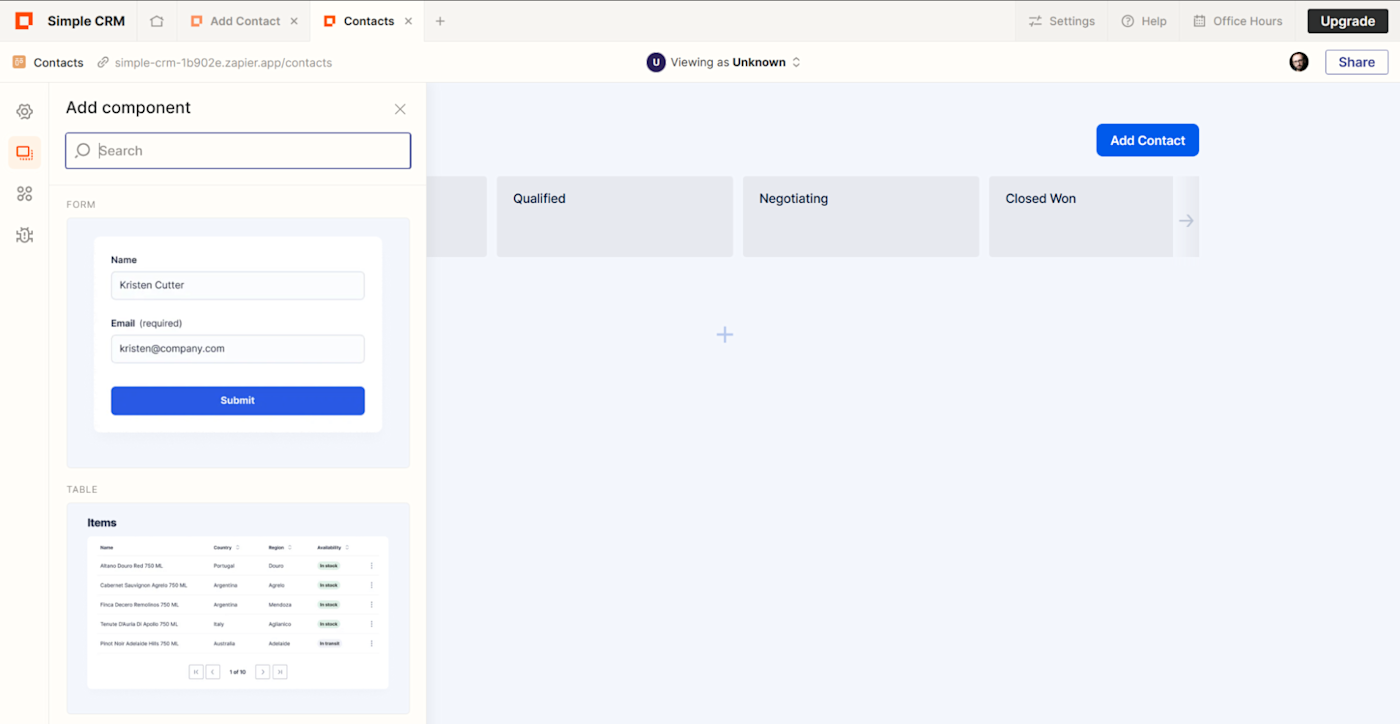Screen dimensions: 1400x724
Task: Click Simple CRM project name
Action: tap(86, 21)
